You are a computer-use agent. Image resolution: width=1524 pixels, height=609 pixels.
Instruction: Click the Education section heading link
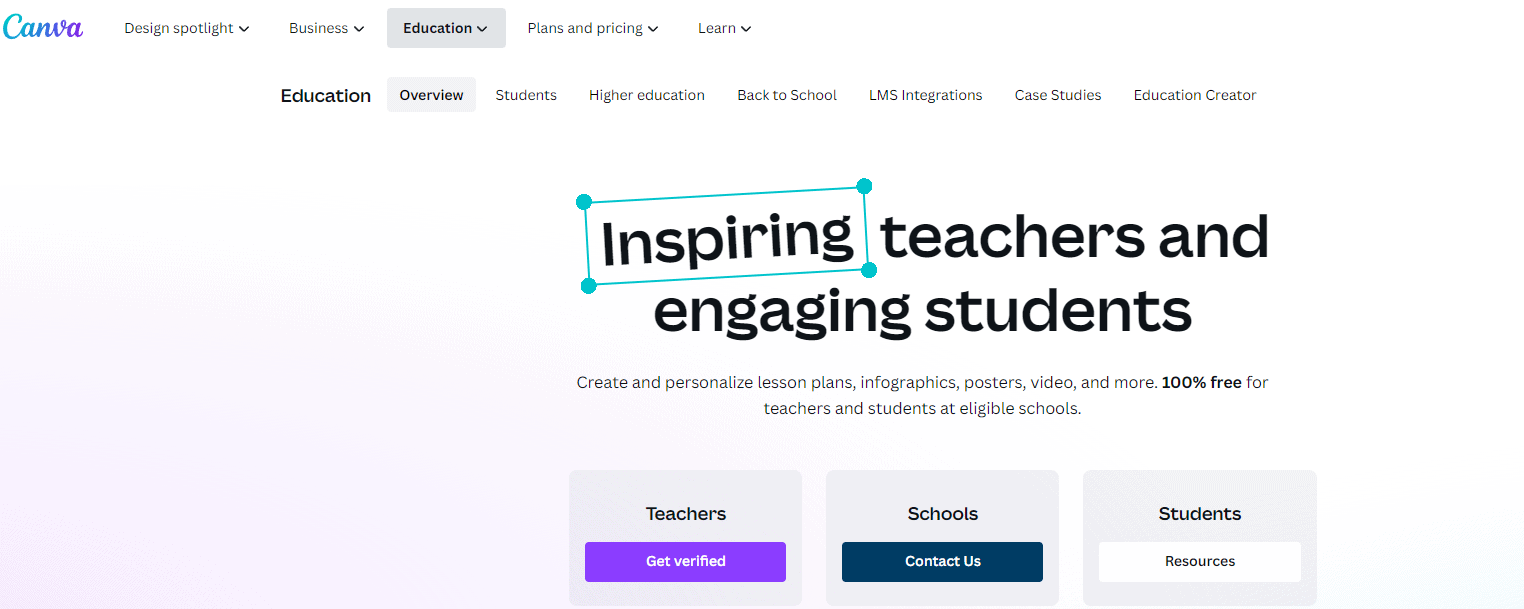(x=325, y=96)
